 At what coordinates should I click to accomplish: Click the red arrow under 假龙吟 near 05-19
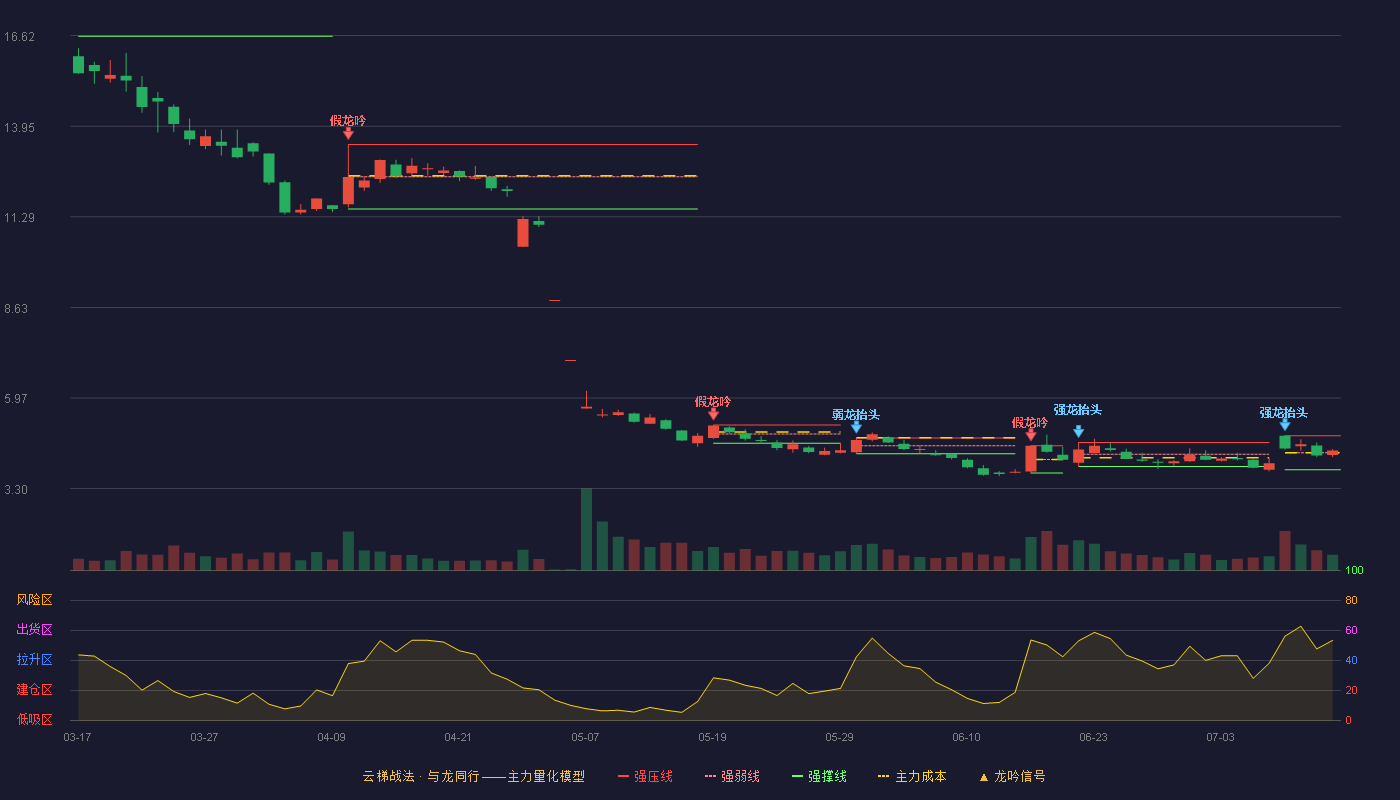coord(713,414)
